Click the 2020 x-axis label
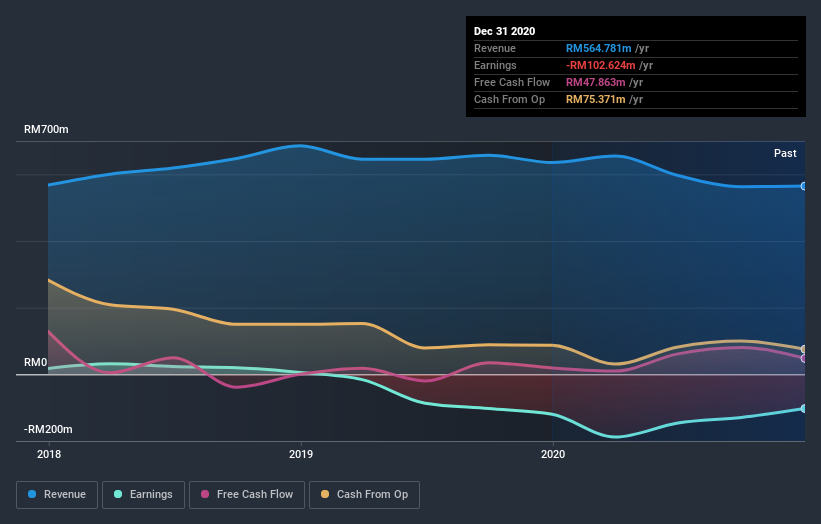 [x=553, y=454]
